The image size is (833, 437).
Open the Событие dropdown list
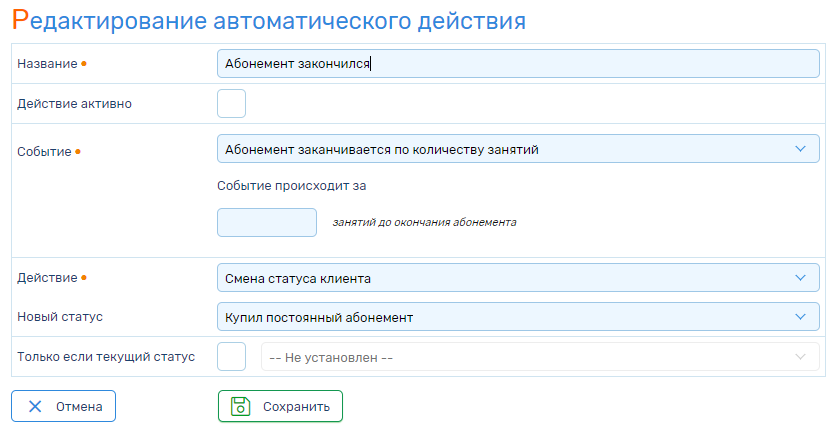518,149
